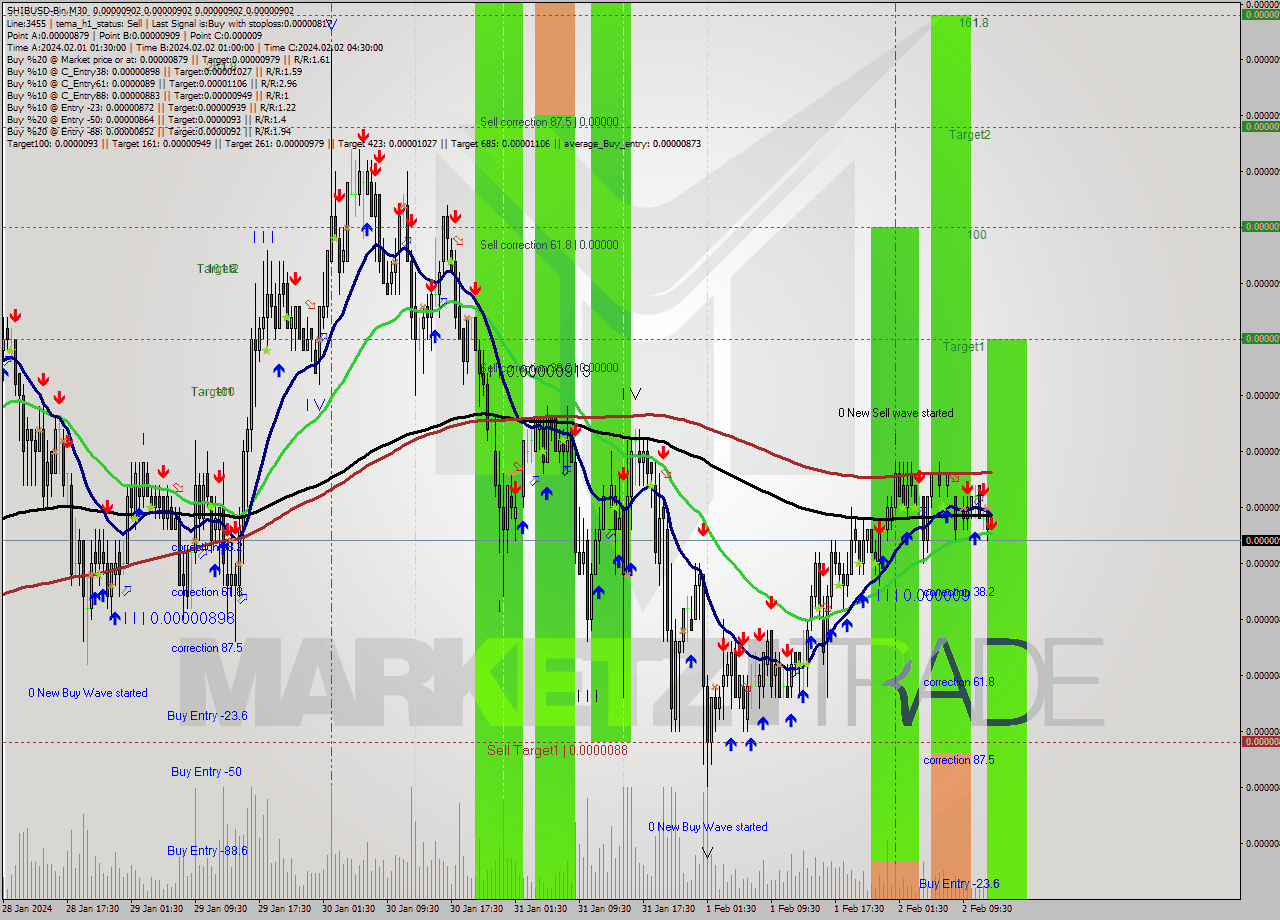This screenshot has height=920, width=1280.
Task: Click the '100' Fibonacci level label
Action: point(977,235)
